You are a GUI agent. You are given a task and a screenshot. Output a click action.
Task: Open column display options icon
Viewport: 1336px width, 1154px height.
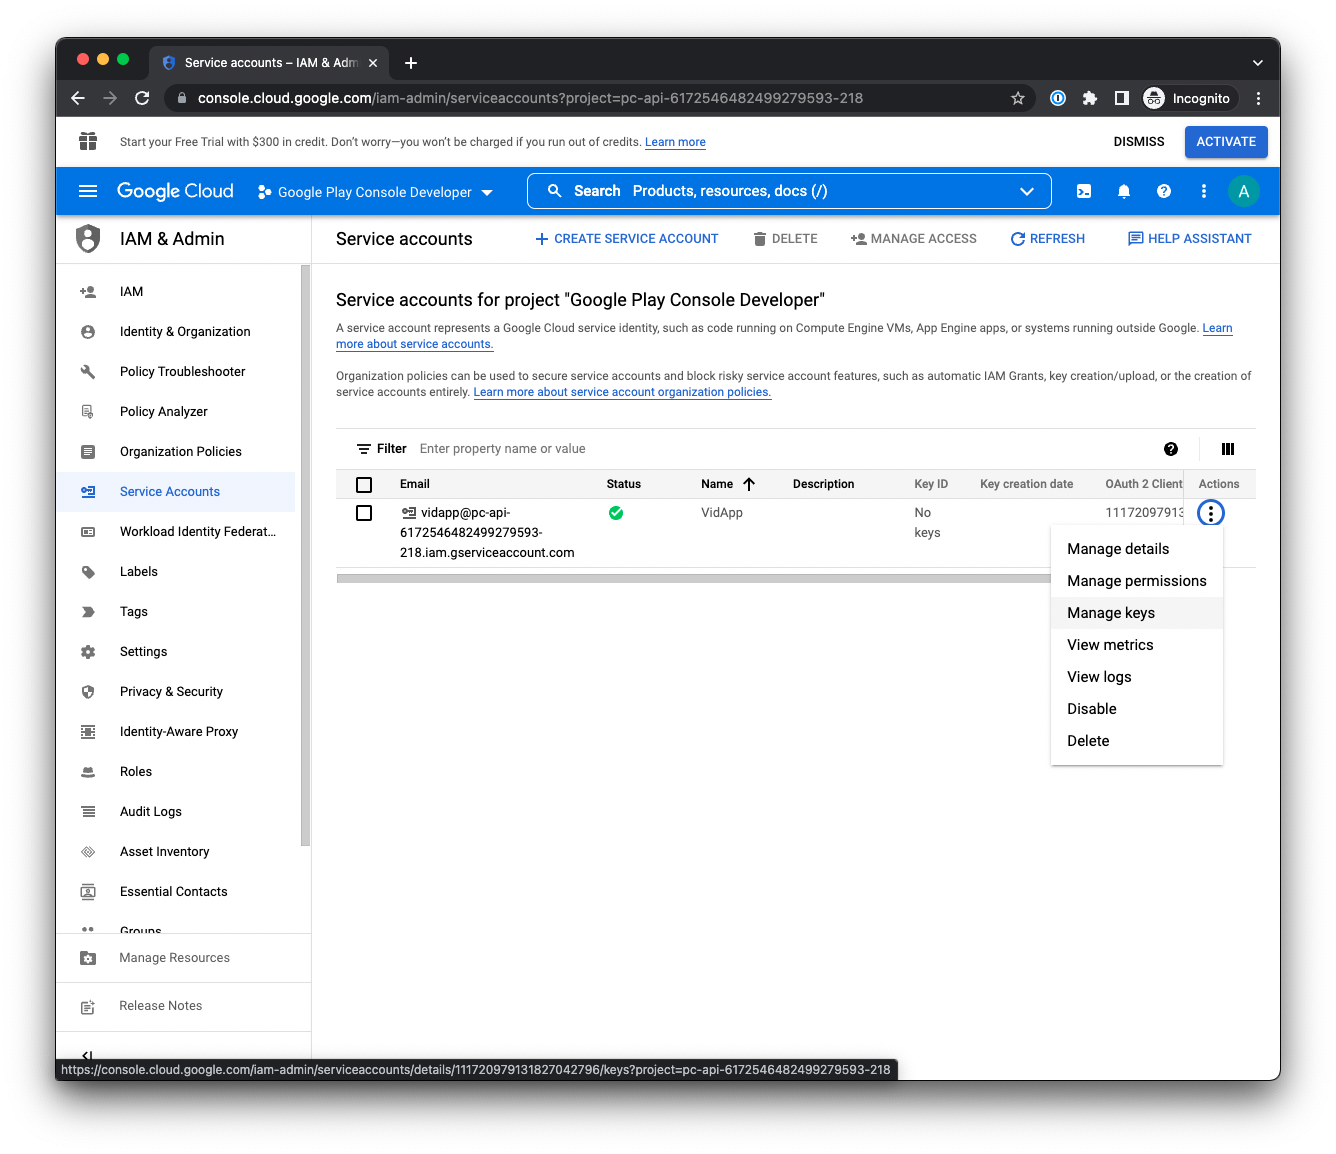(1228, 449)
